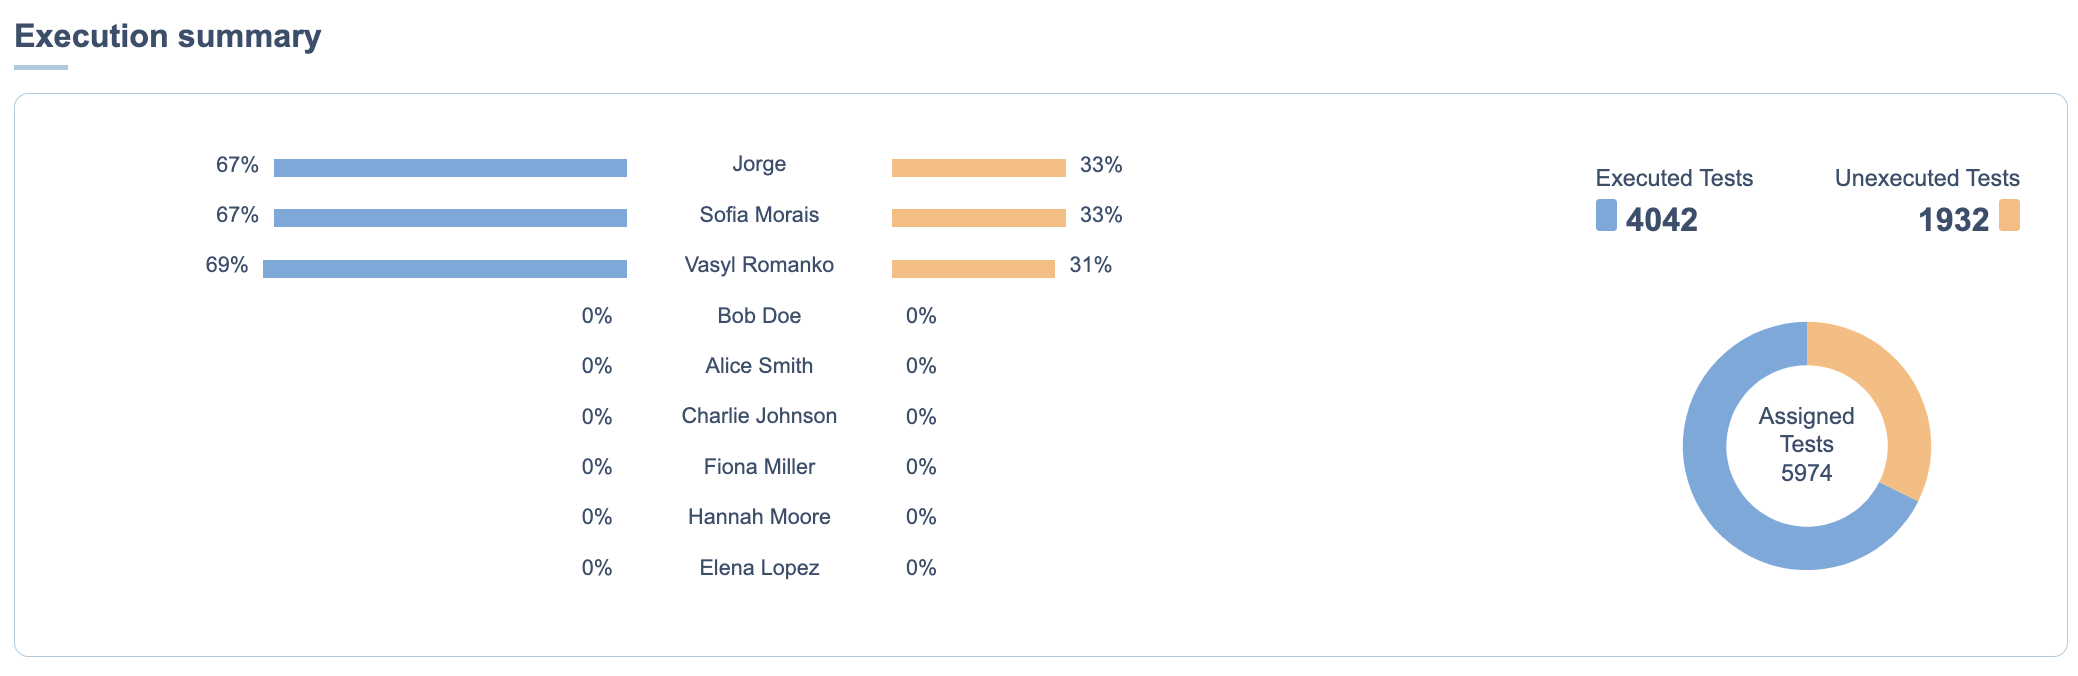
Task: Click Jorge's blue executed bar
Action: (x=450, y=168)
